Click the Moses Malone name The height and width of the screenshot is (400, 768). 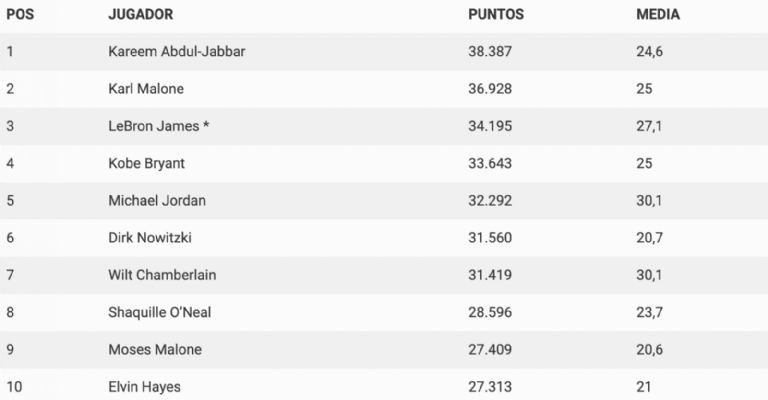[x=155, y=349]
